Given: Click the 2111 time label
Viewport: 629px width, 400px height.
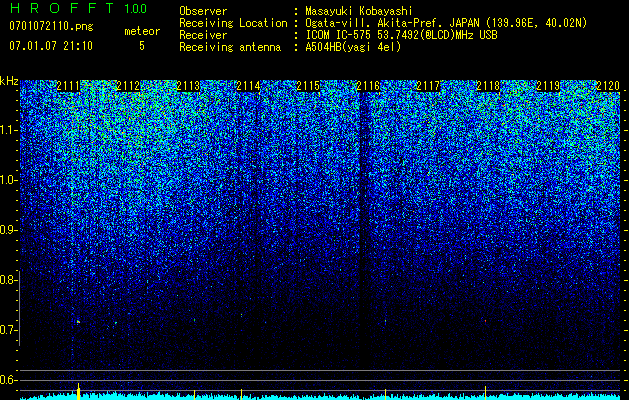Looking at the screenshot, I should tap(68, 86).
